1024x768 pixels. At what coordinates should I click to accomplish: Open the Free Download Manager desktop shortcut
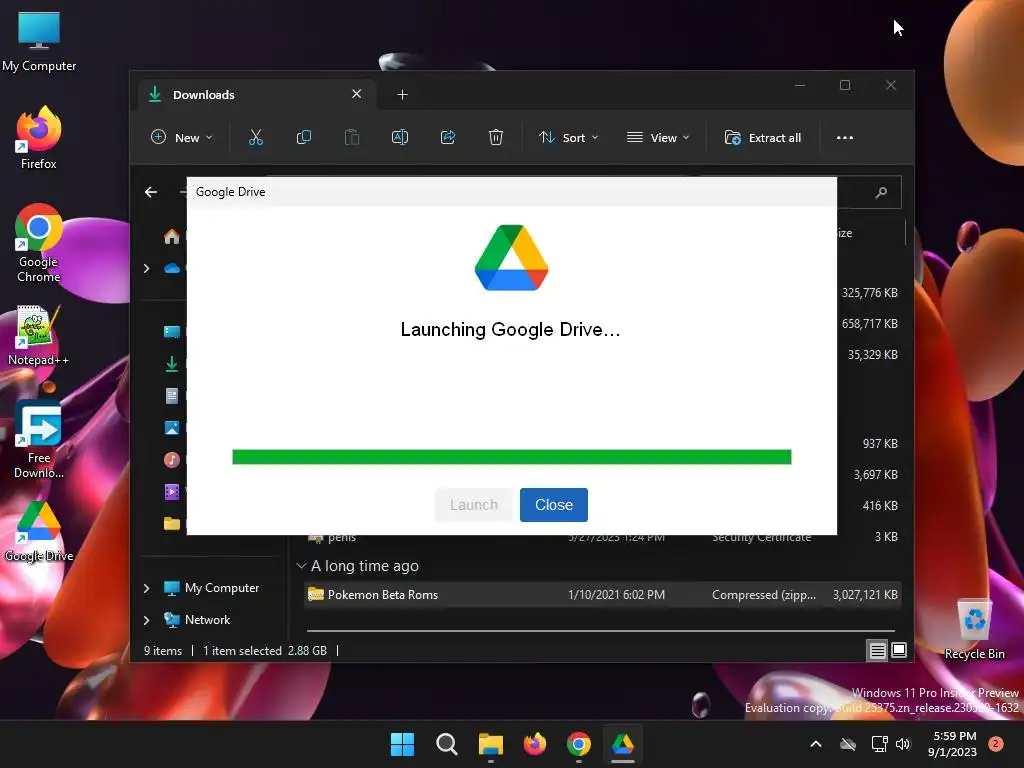click(39, 441)
